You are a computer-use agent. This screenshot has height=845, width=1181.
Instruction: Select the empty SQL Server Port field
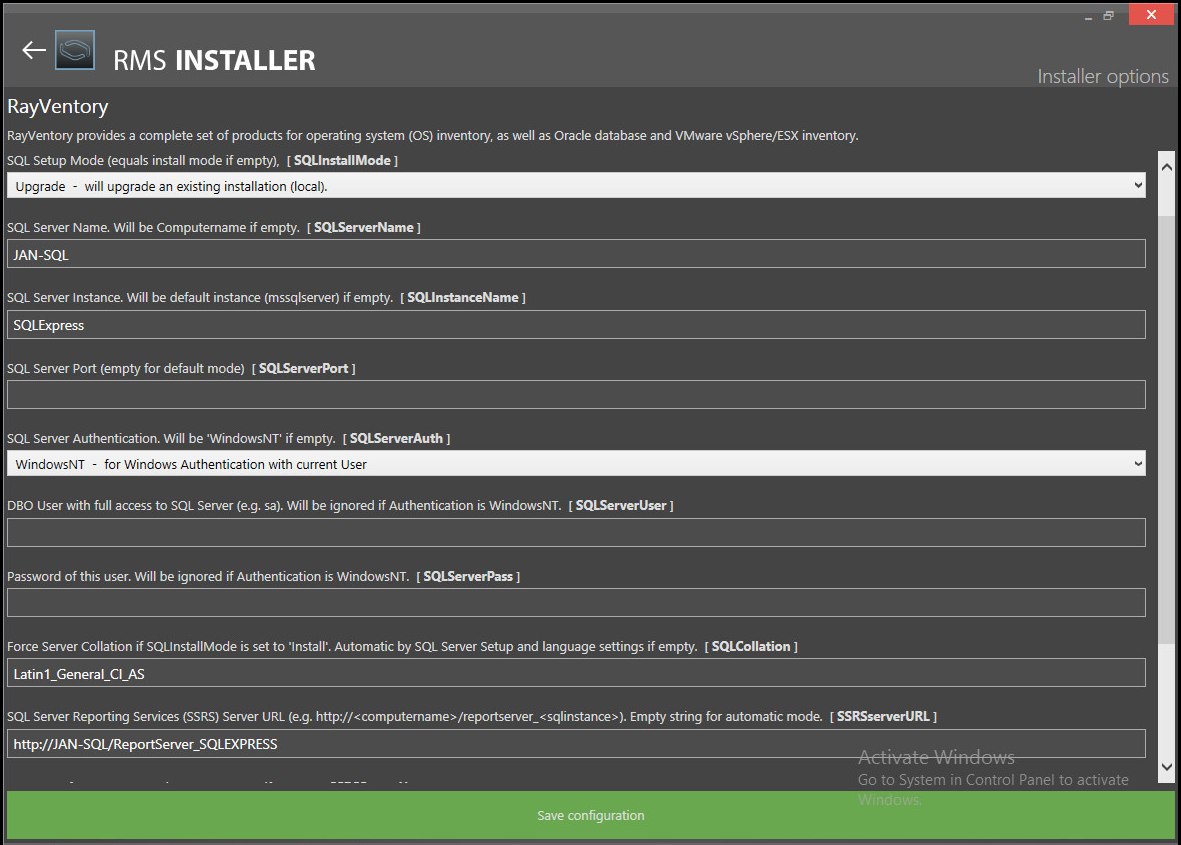(576, 395)
